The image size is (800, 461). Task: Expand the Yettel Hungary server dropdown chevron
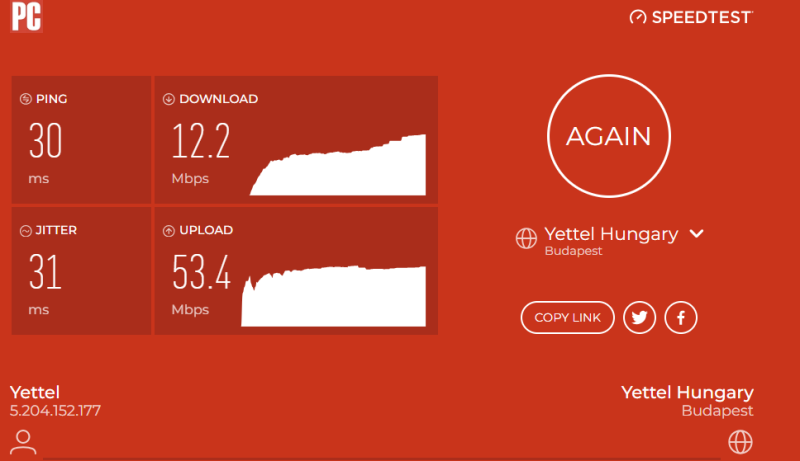tap(696, 234)
